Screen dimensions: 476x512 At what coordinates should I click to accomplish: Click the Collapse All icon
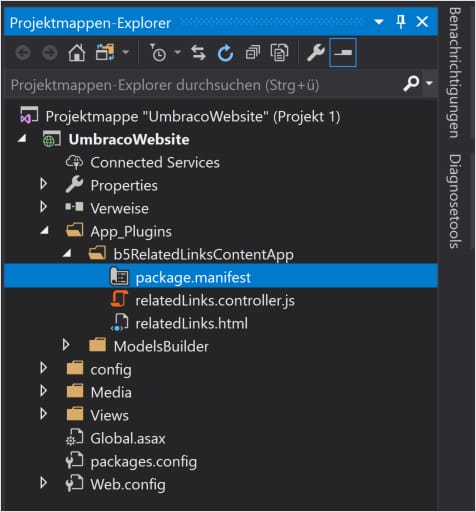pos(253,53)
